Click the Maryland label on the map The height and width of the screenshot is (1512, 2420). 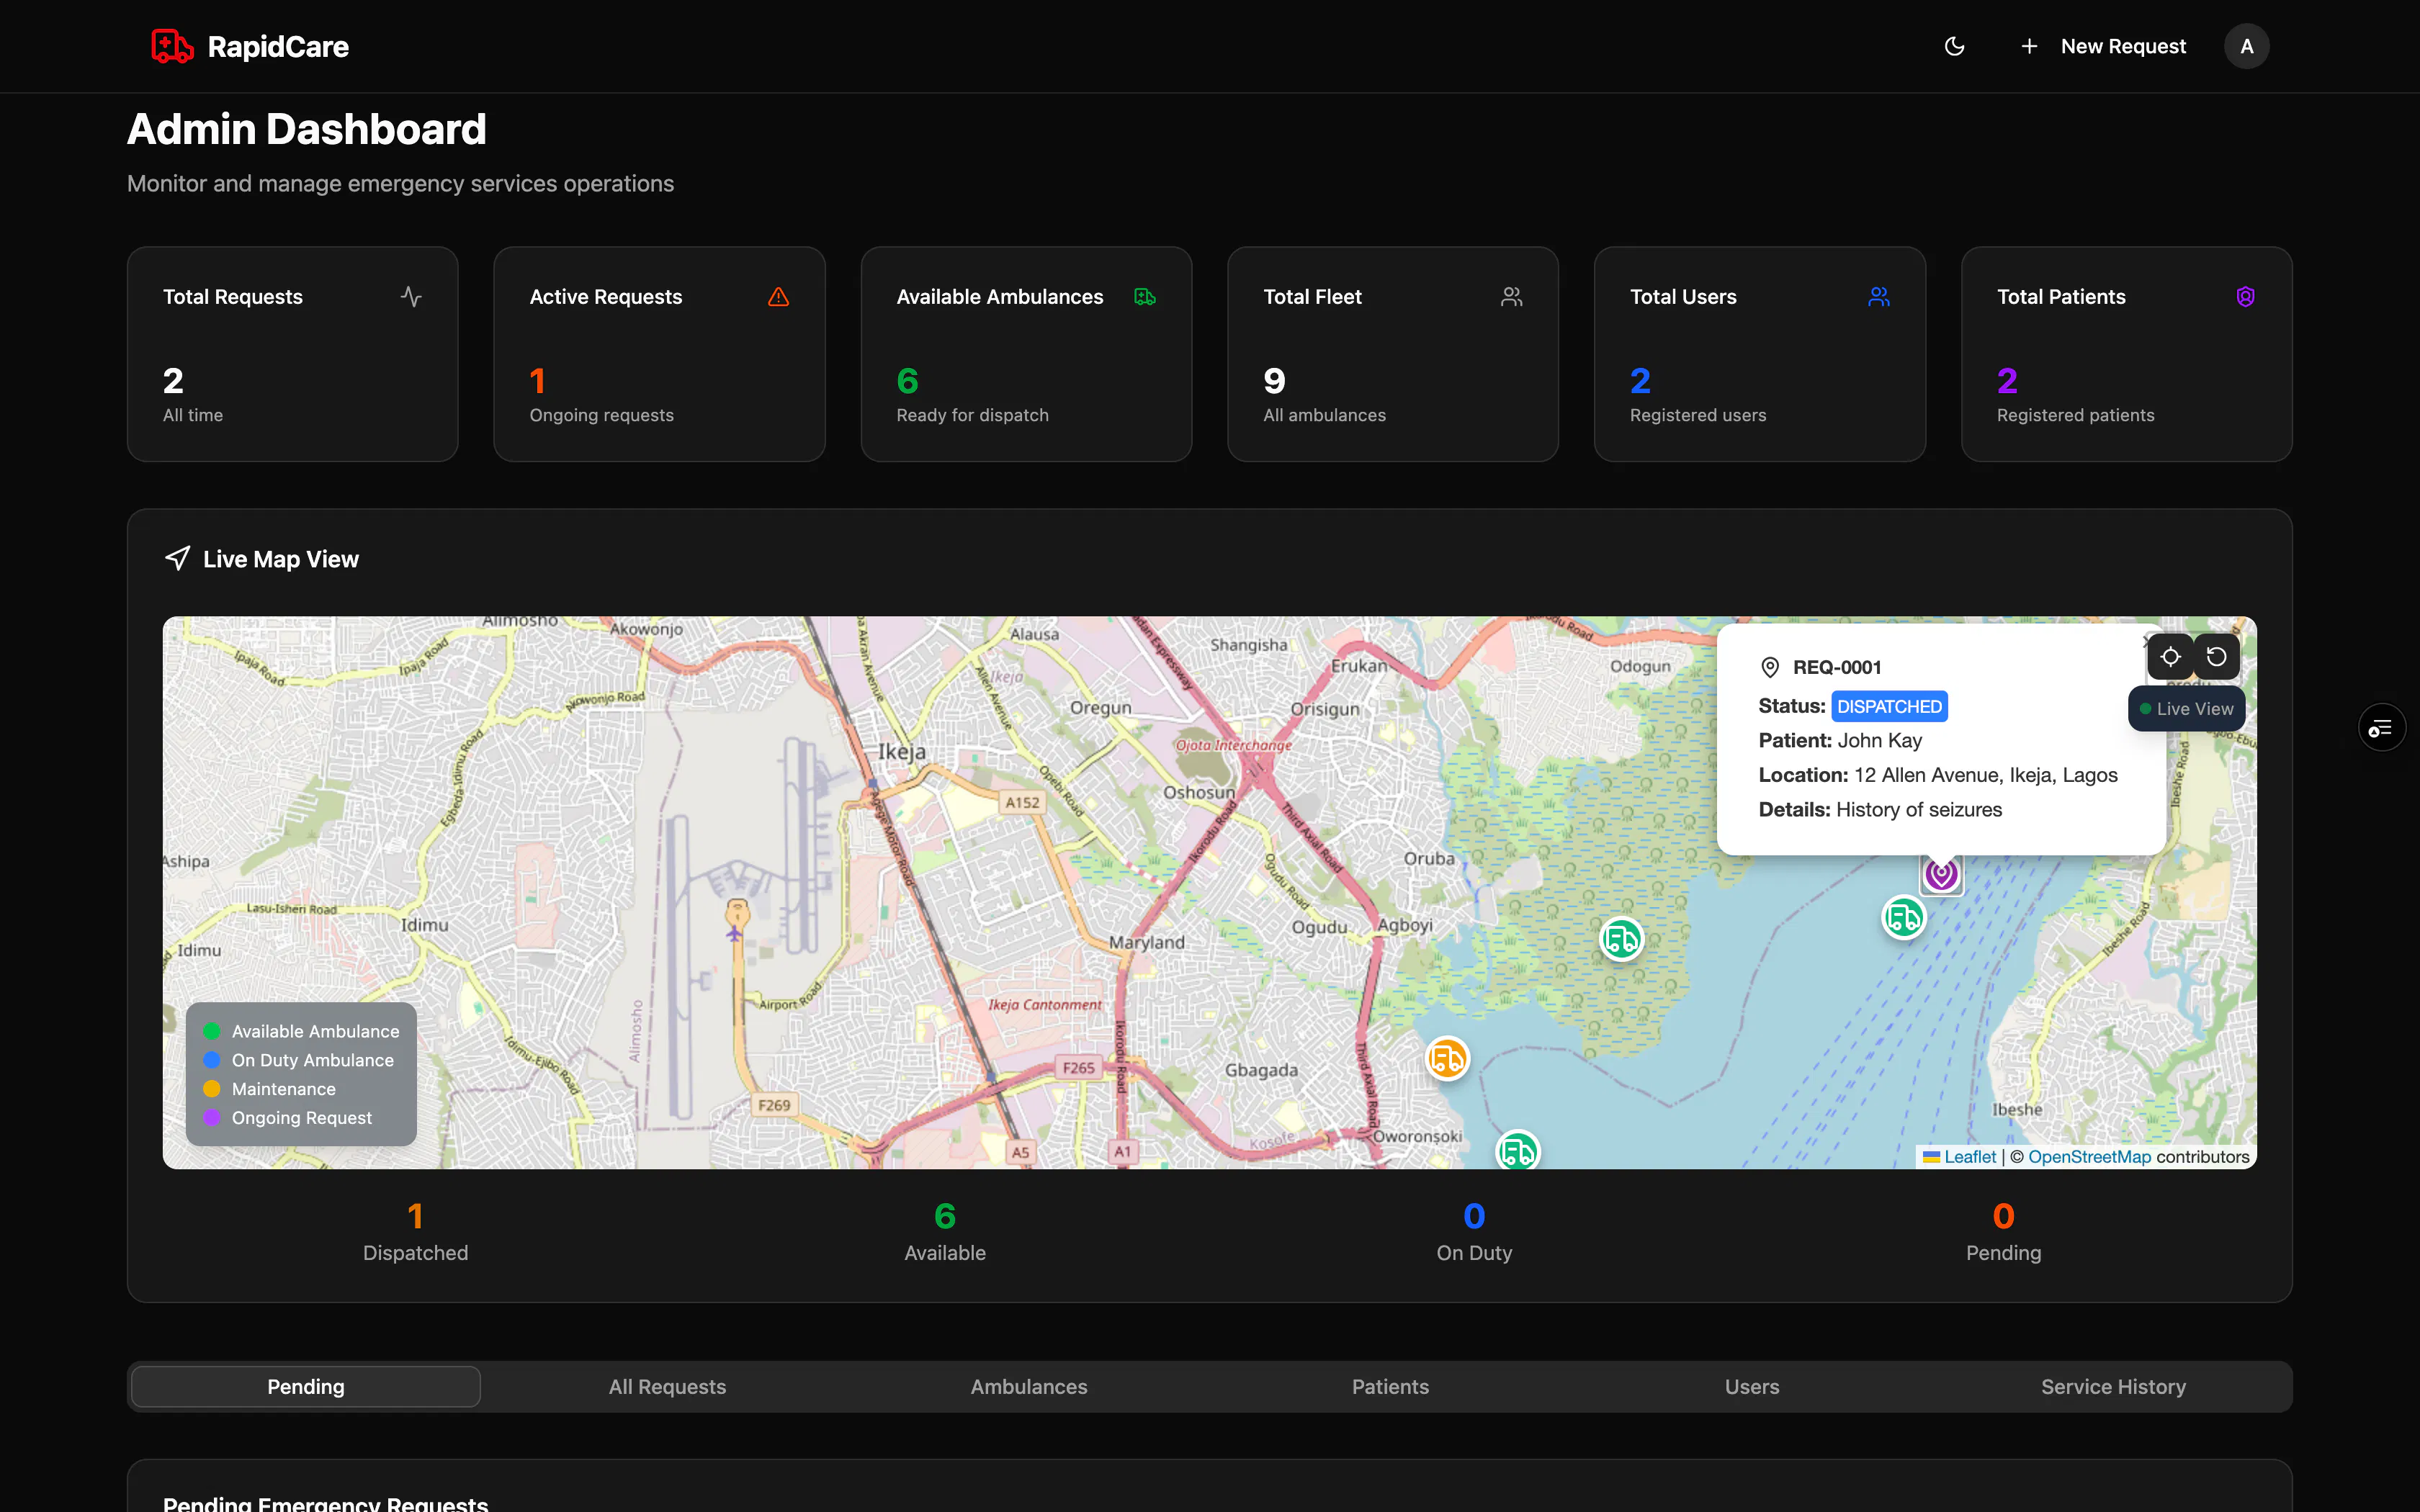click(x=1146, y=942)
